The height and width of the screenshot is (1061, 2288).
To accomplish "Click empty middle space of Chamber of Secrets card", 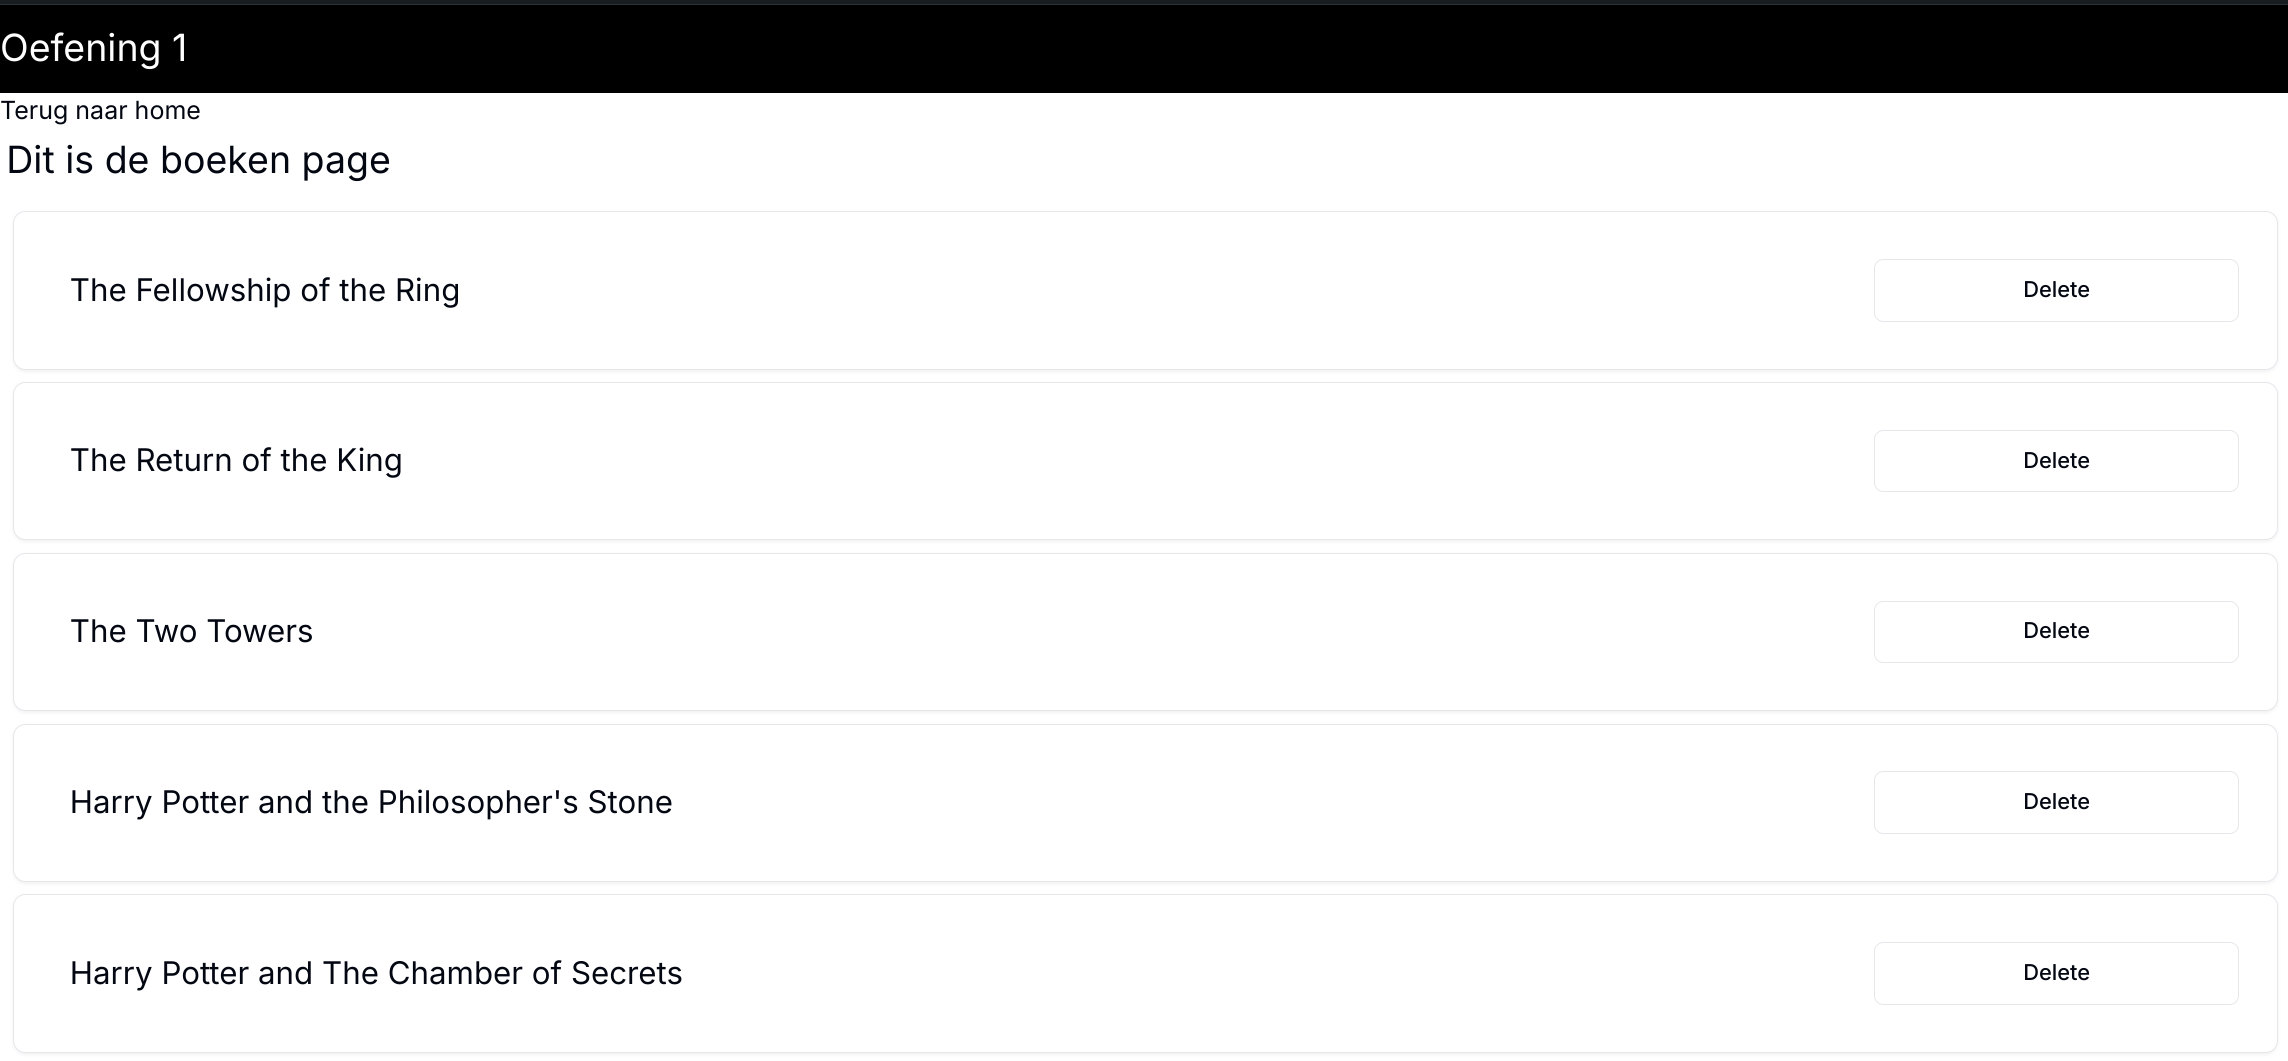I will point(1250,973).
